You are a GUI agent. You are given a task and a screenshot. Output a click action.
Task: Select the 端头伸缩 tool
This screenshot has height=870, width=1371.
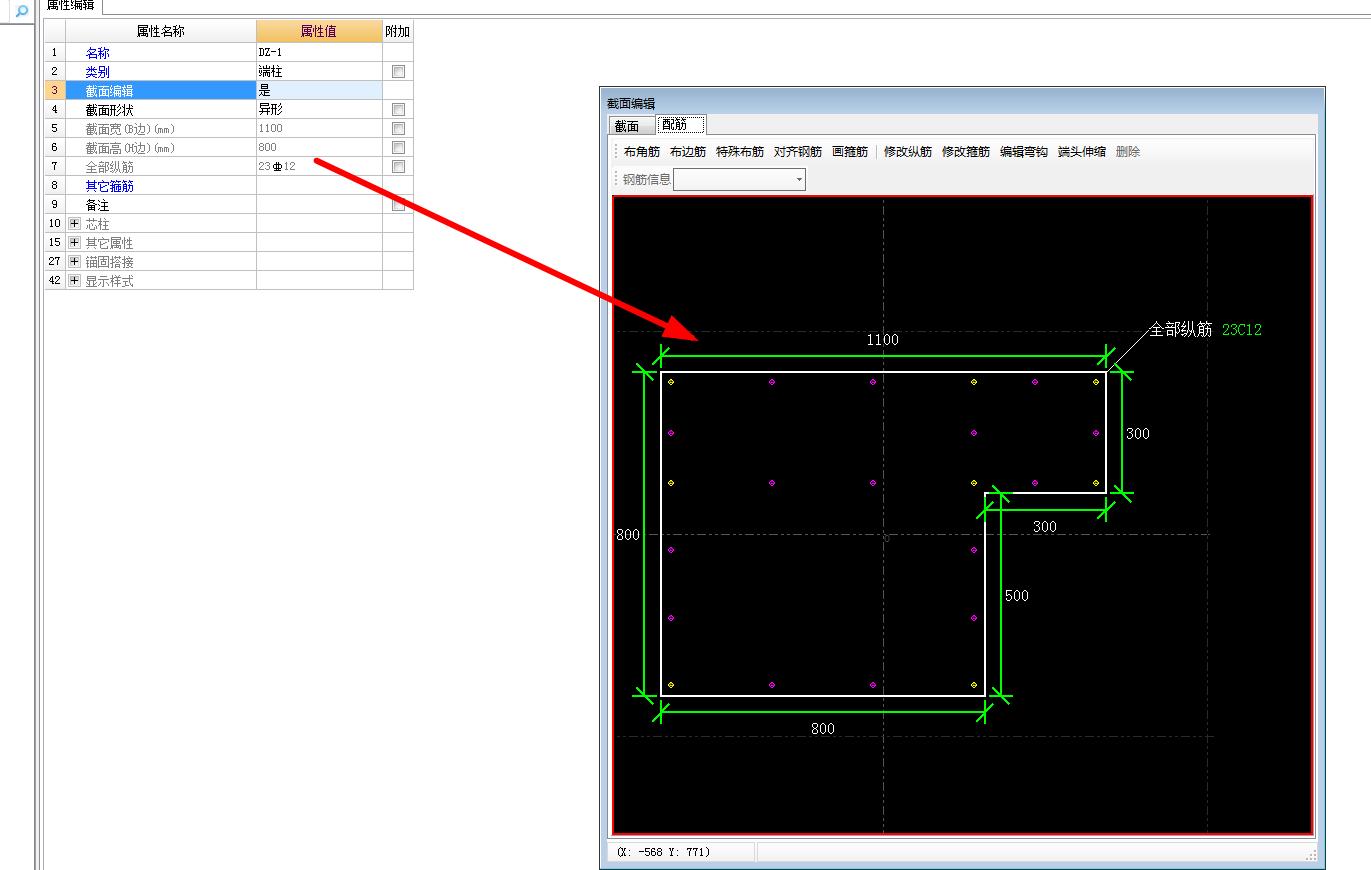pyautogui.click(x=1082, y=152)
